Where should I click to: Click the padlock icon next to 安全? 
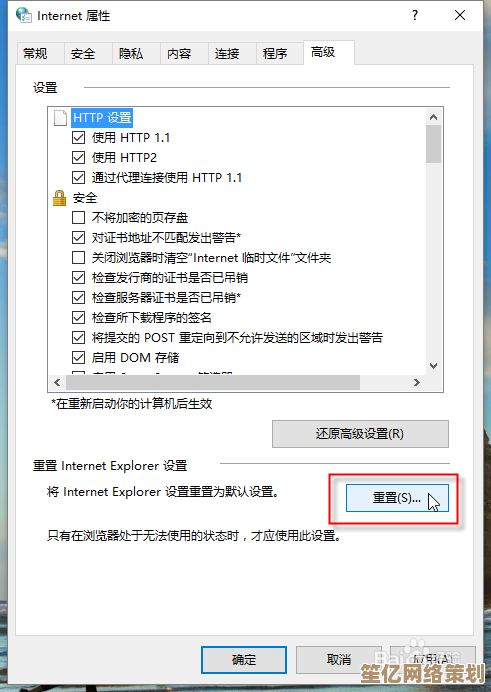point(59,198)
